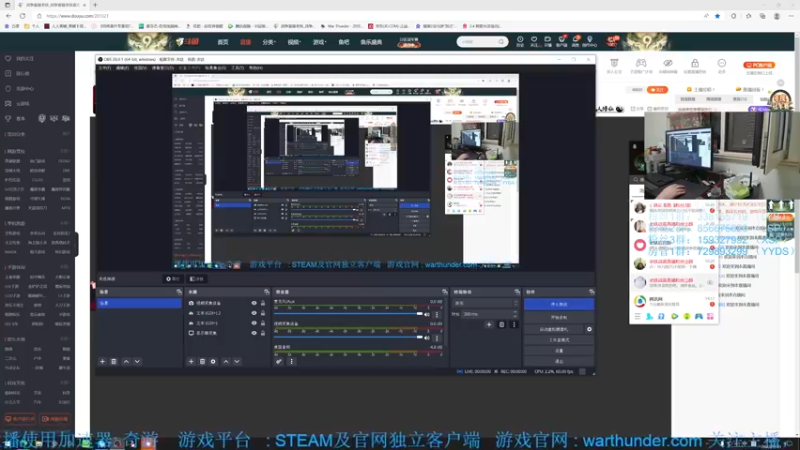
Task: Hide the 视频采集设备 source eye icon
Action: coord(254,303)
